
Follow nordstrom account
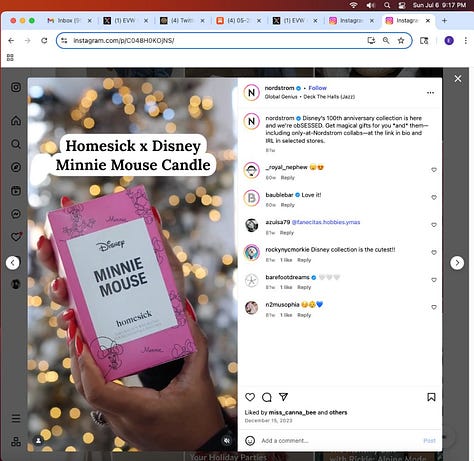coord(317,88)
